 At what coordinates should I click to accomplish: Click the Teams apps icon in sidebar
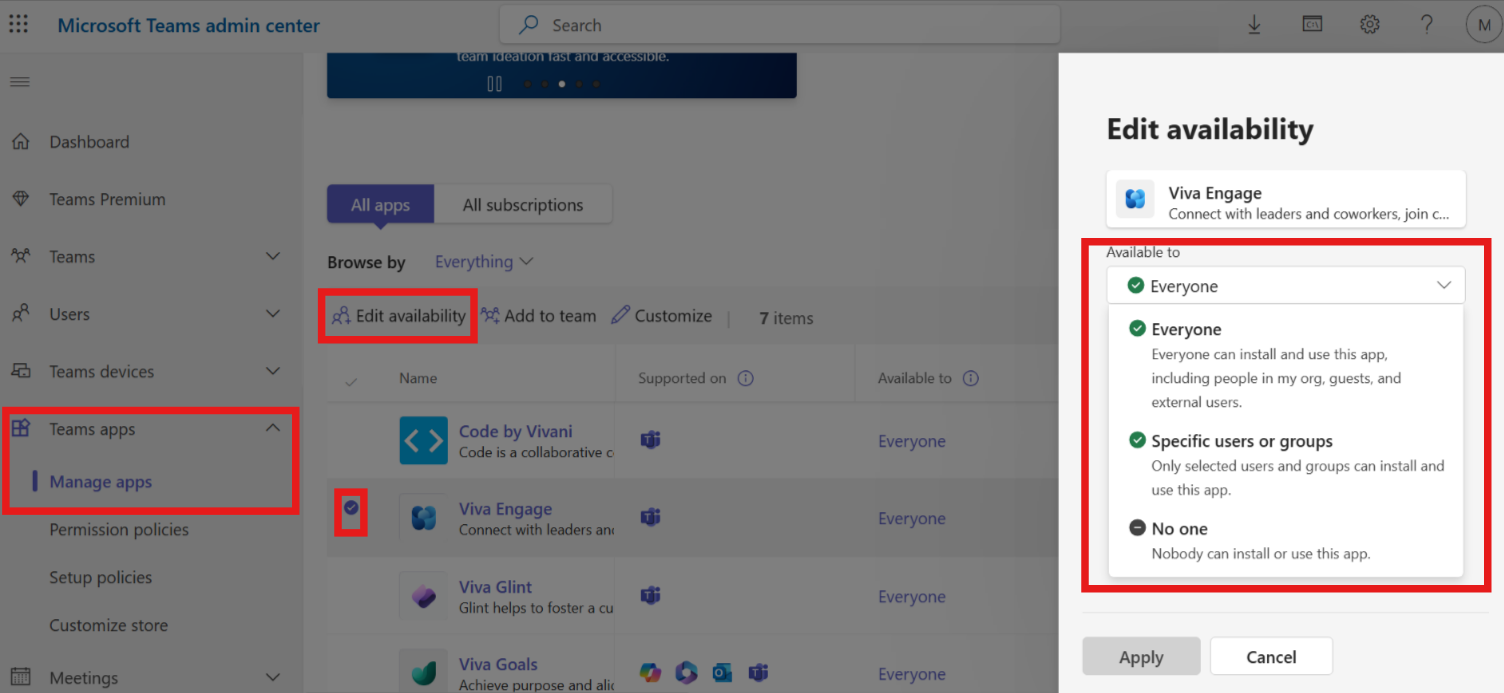[x=20, y=429]
